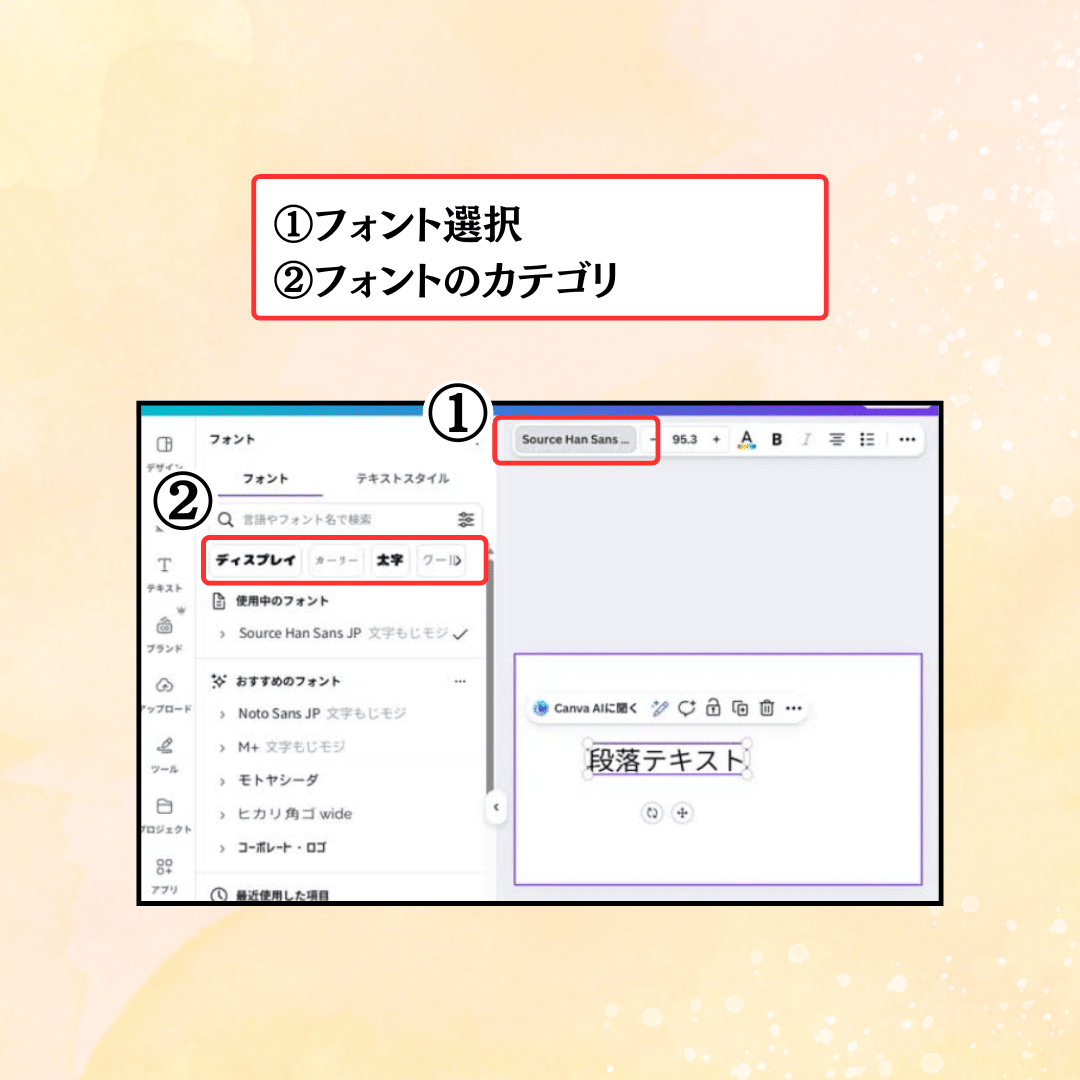Select the ディスプレイ font category chip
This screenshot has height=1080, width=1080.
point(256,560)
